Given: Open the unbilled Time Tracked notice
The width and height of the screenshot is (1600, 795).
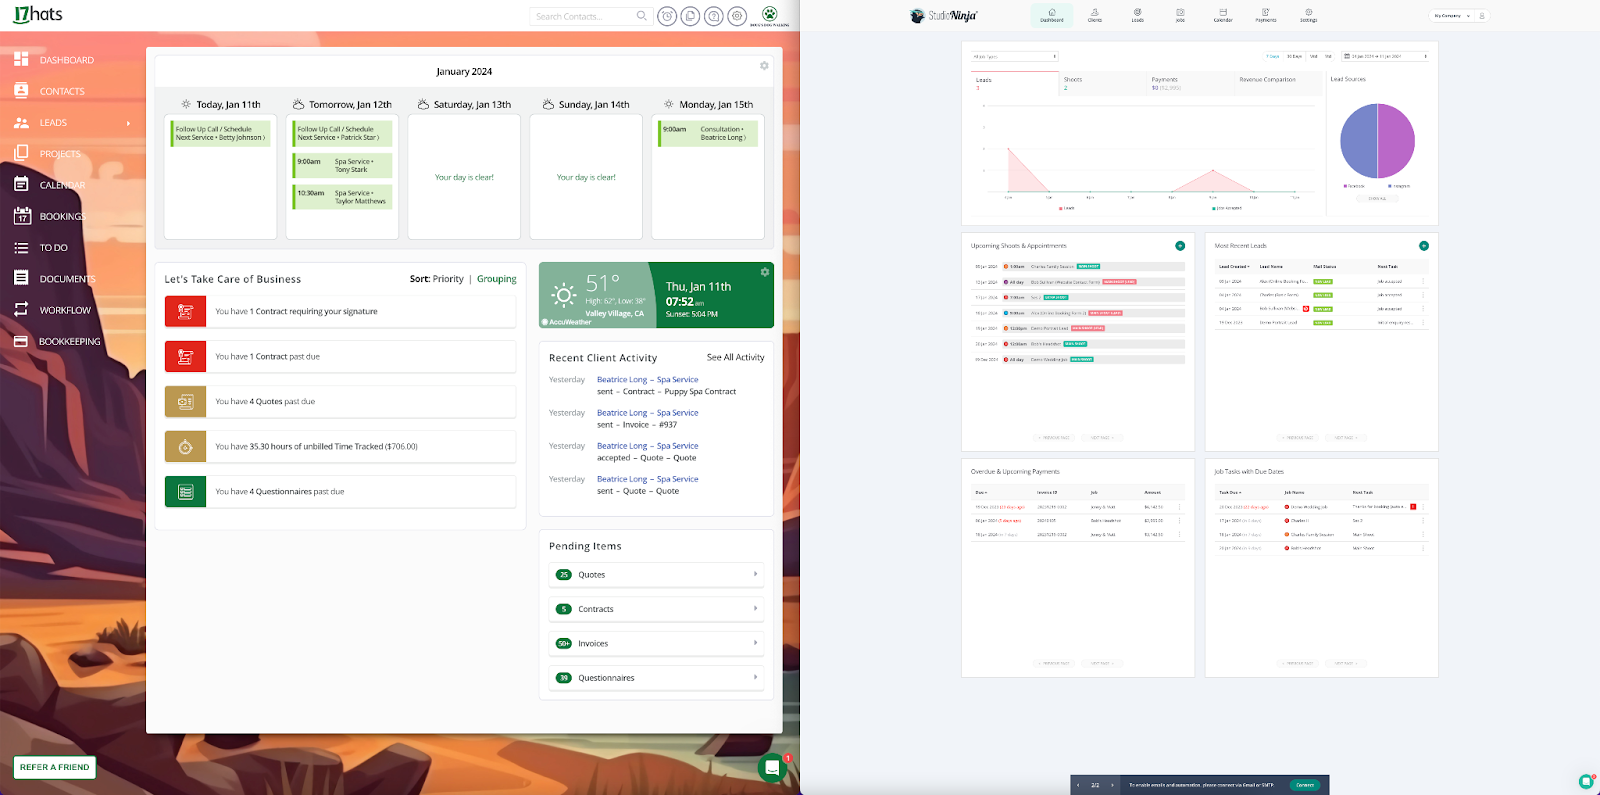Looking at the screenshot, I should (340, 447).
